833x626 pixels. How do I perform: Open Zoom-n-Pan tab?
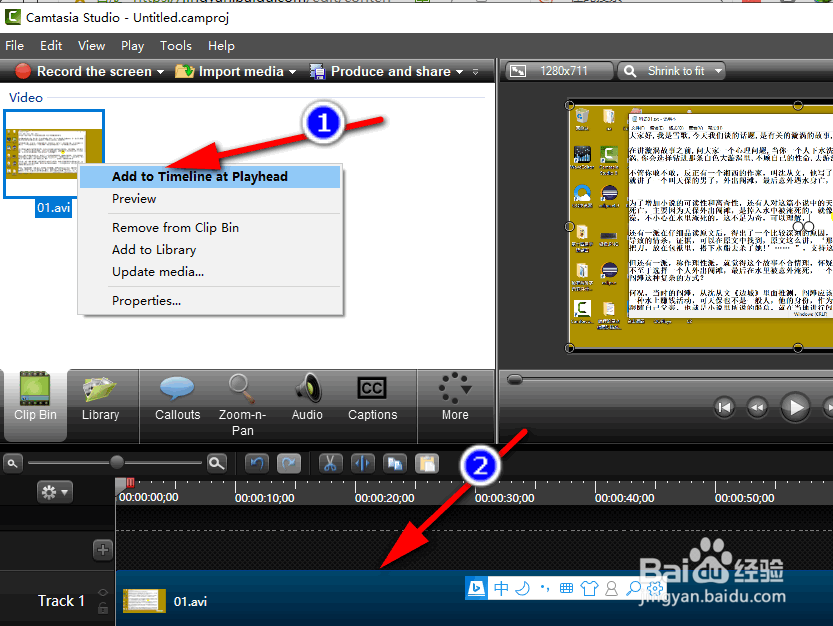tap(242, 405)
